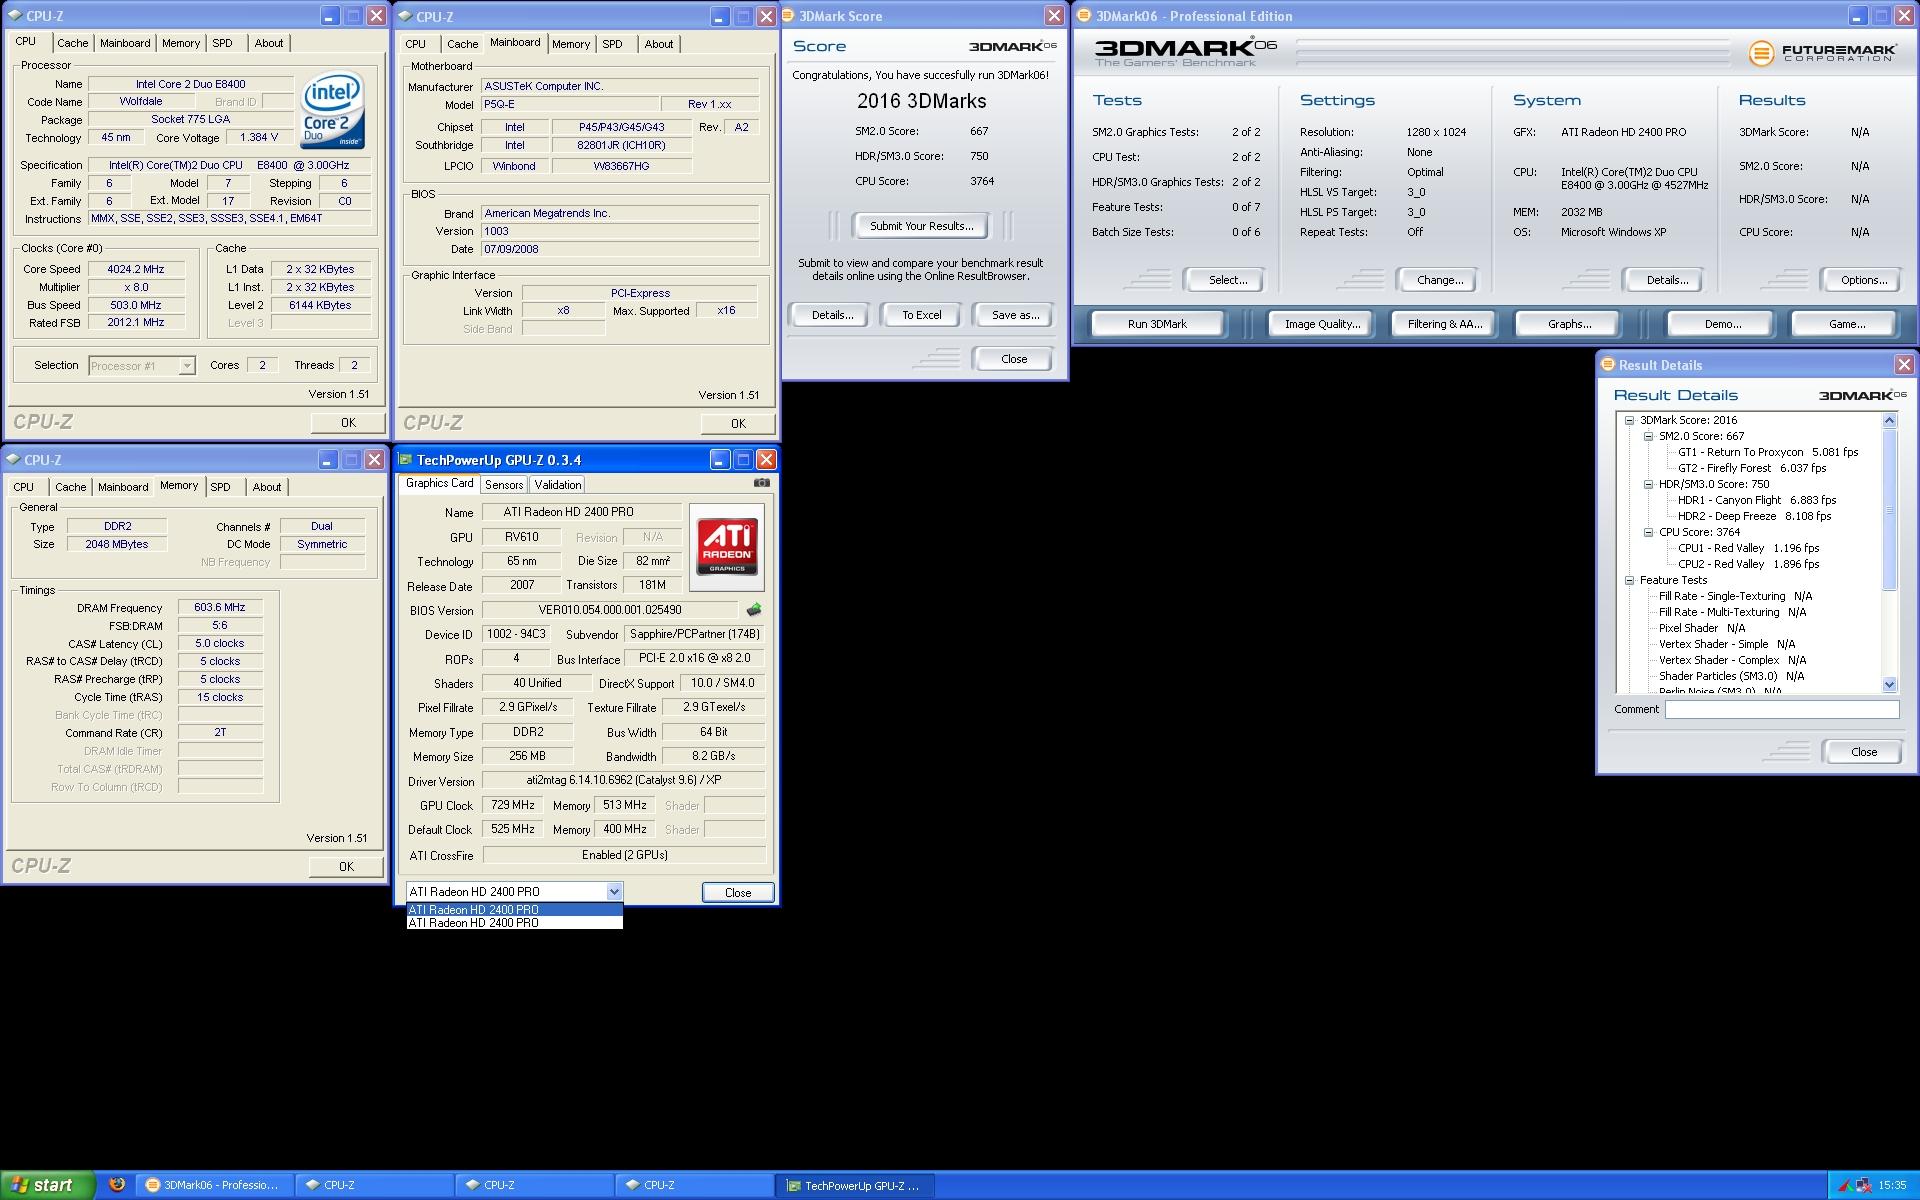
Task: Select the 'GT2 - Firefly Forest' result row
Action: pyautogui.click(x=1752, y=468)
